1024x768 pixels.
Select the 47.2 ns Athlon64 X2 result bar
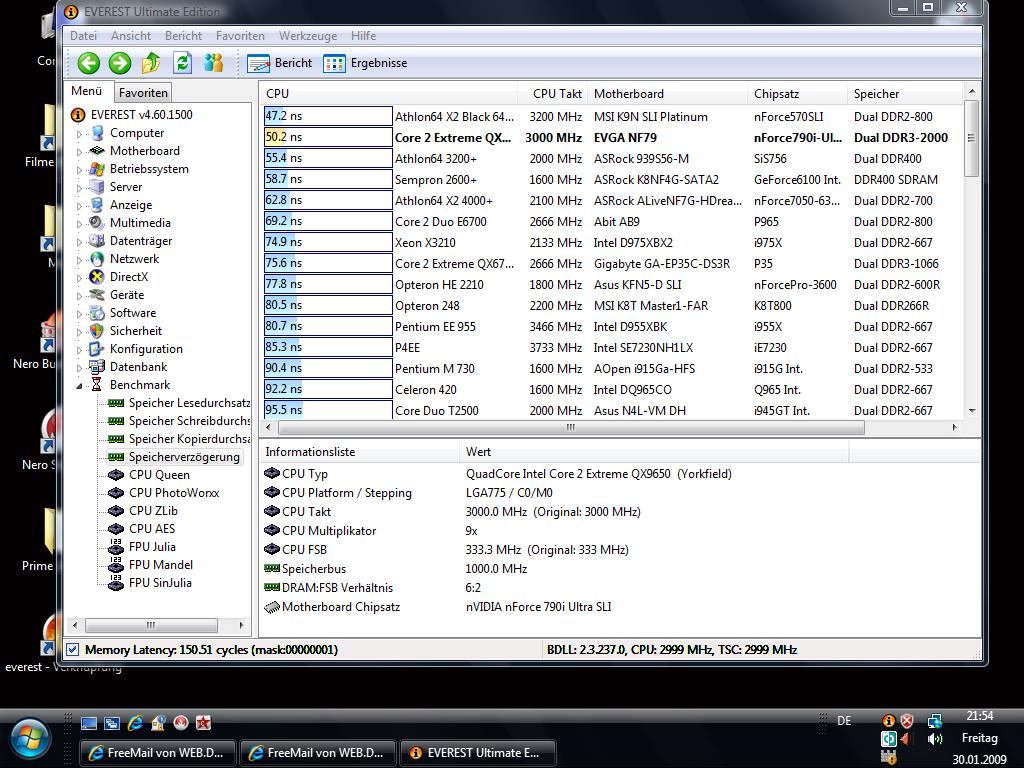(328, 116)
